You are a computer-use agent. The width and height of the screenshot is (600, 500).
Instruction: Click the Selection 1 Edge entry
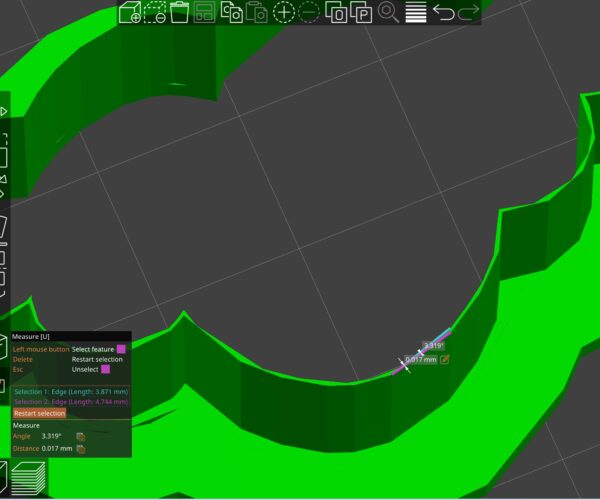[70, 391]
